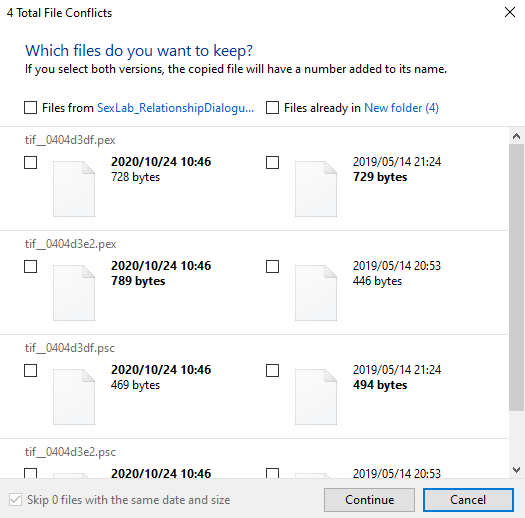Viewport: 525px width, 518px height.
Task: Open the SexLab_RelationshipDialogu... source folder link
Action: pos(175,108)
